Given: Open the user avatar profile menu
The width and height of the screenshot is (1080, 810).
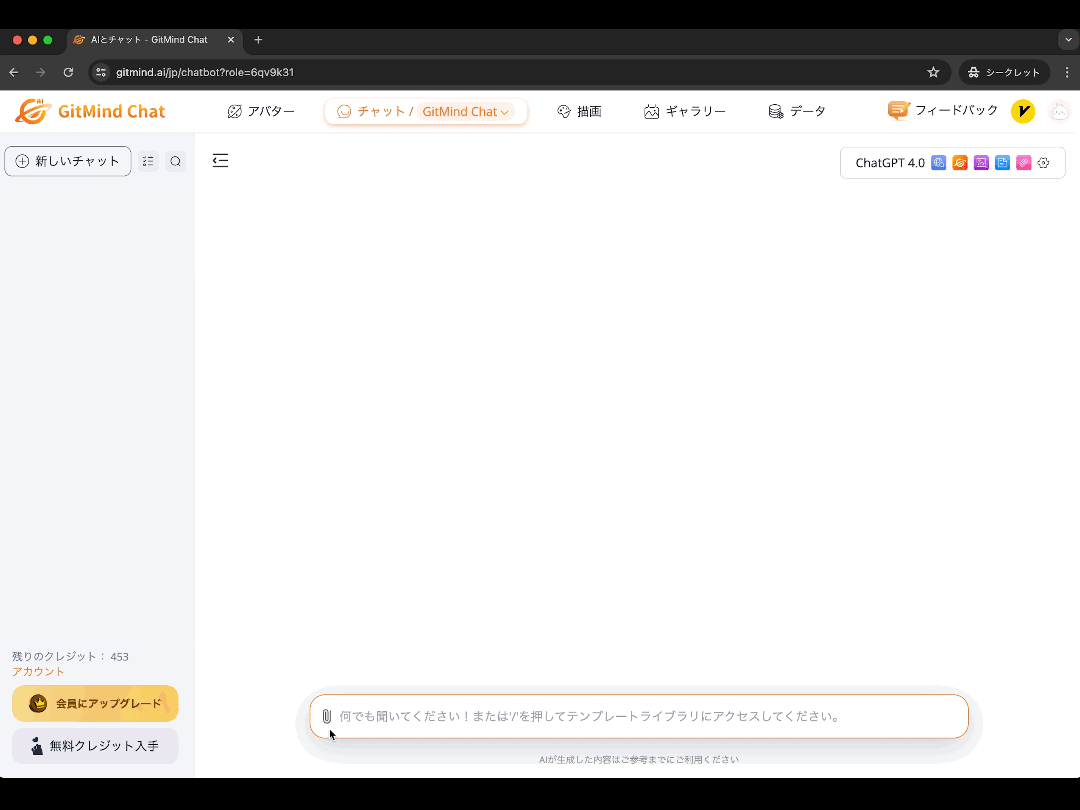Looking at the screenshot, I should point(1059,111).
